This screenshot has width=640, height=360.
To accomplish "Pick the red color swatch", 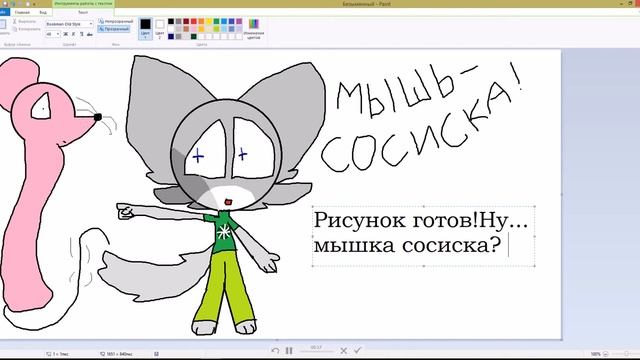I will tap(194, 21).
